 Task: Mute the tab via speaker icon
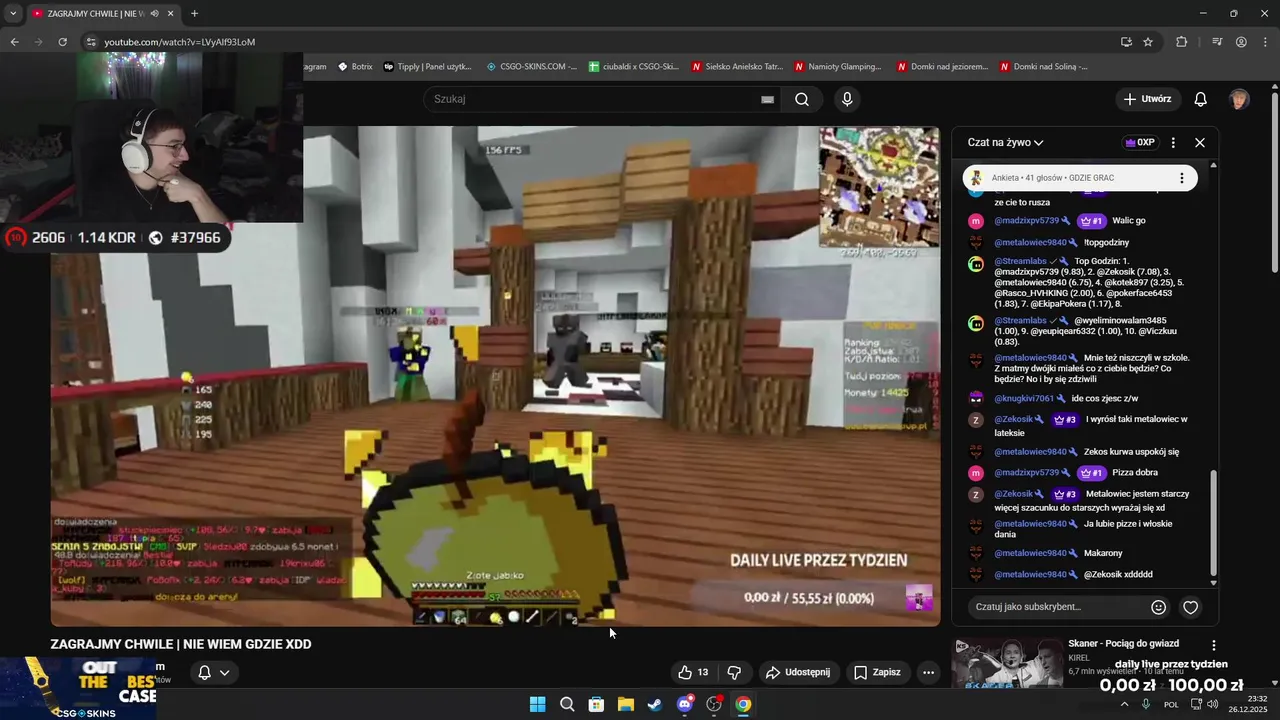pyautogui.click(x=154, y=14)
